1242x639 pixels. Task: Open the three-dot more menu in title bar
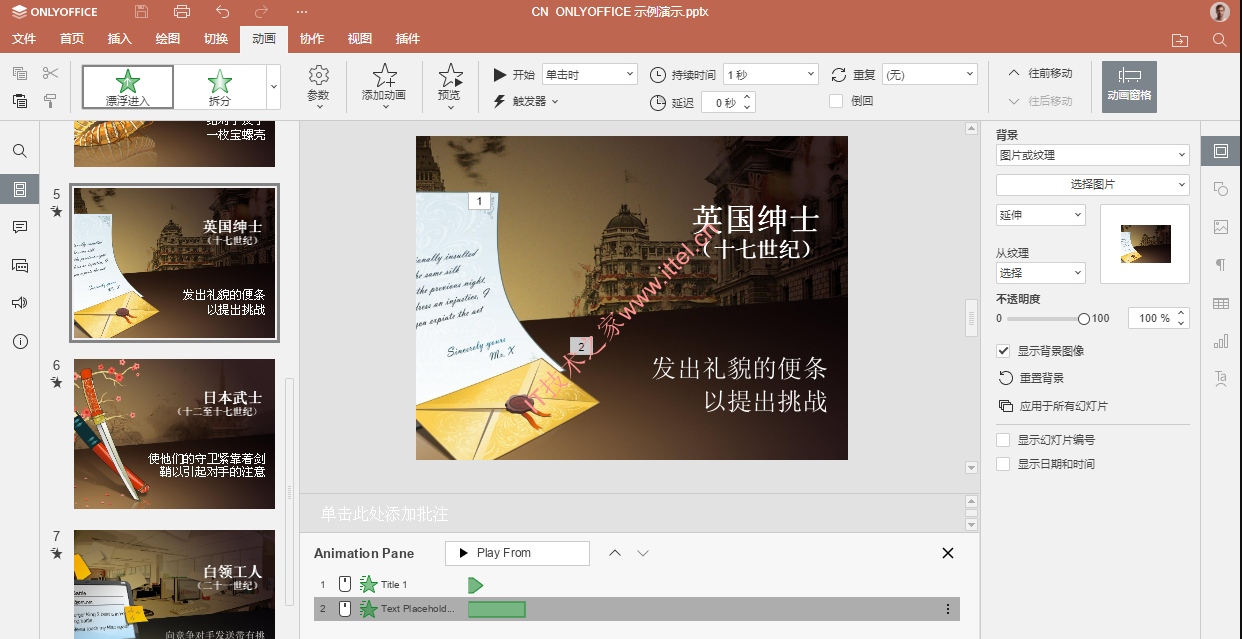pyautogui.click(x=302, y=12)
